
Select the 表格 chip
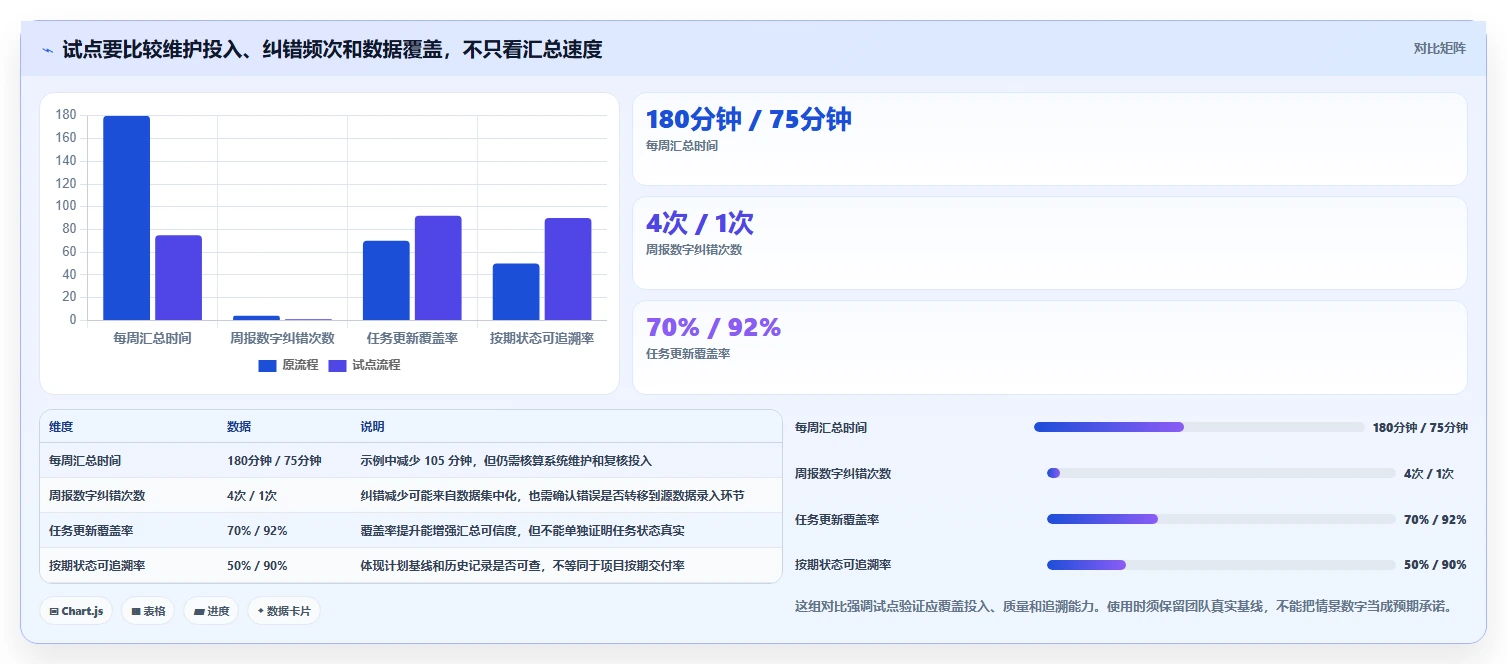148,611
